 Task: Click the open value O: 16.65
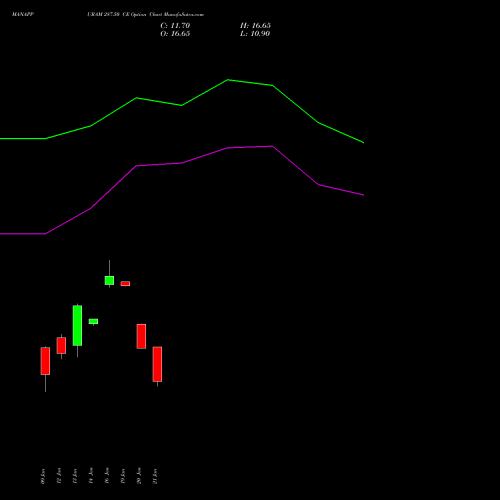point(175,34)
